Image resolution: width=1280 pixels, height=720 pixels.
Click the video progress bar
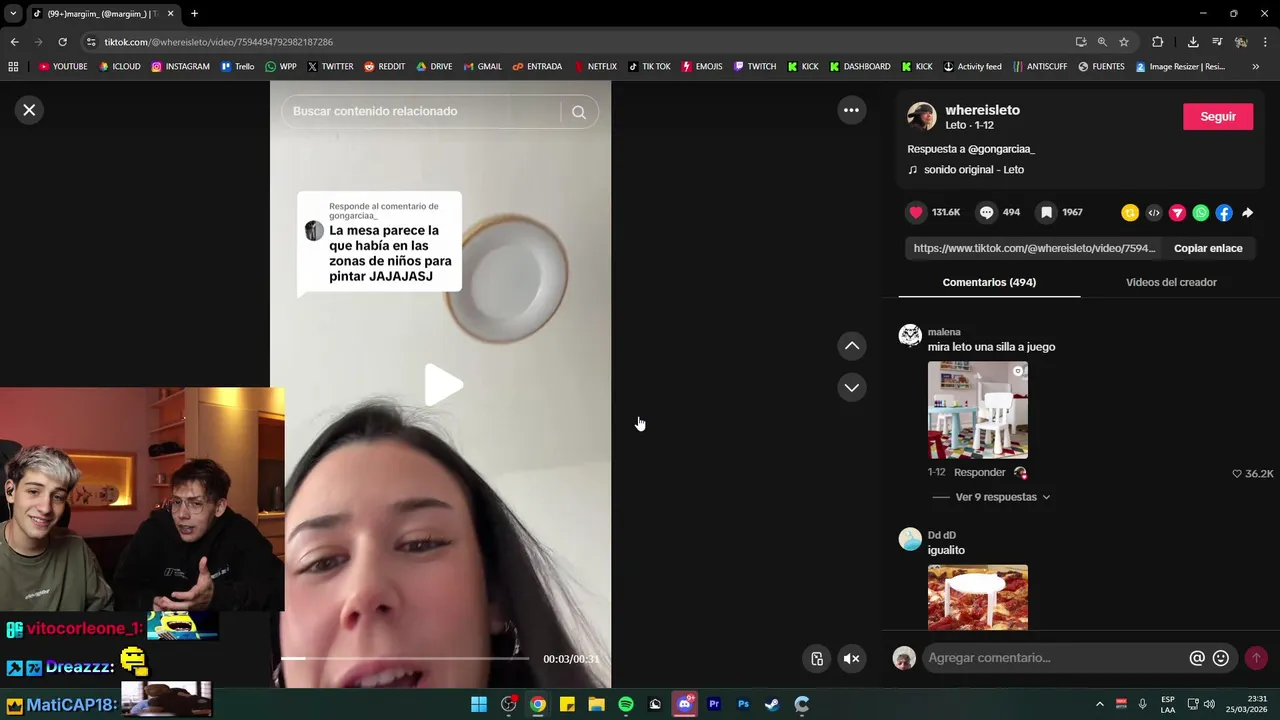click(404, 658)
